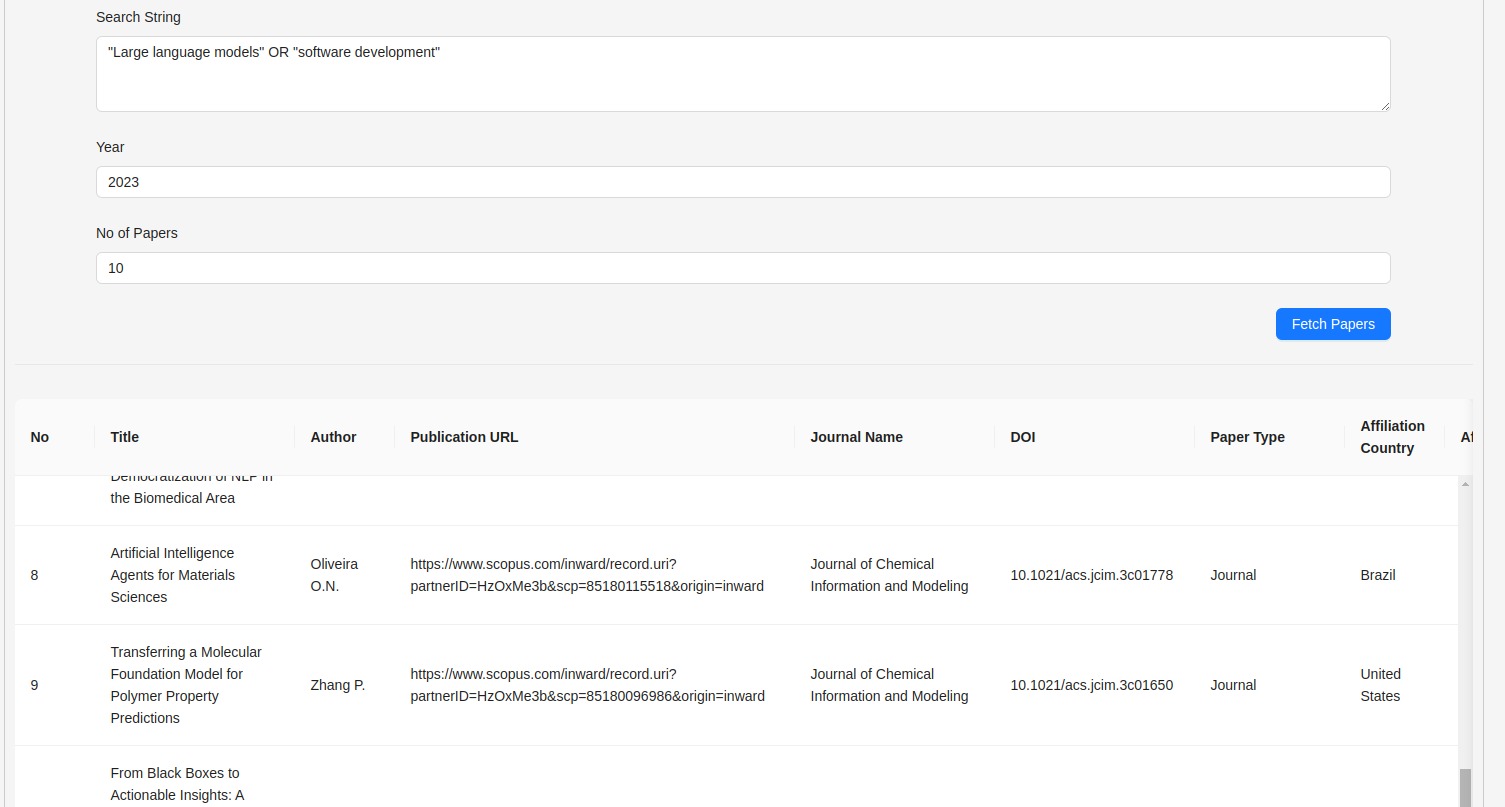
Task: Select the Paper Type column header
Action: [1247, 437]
